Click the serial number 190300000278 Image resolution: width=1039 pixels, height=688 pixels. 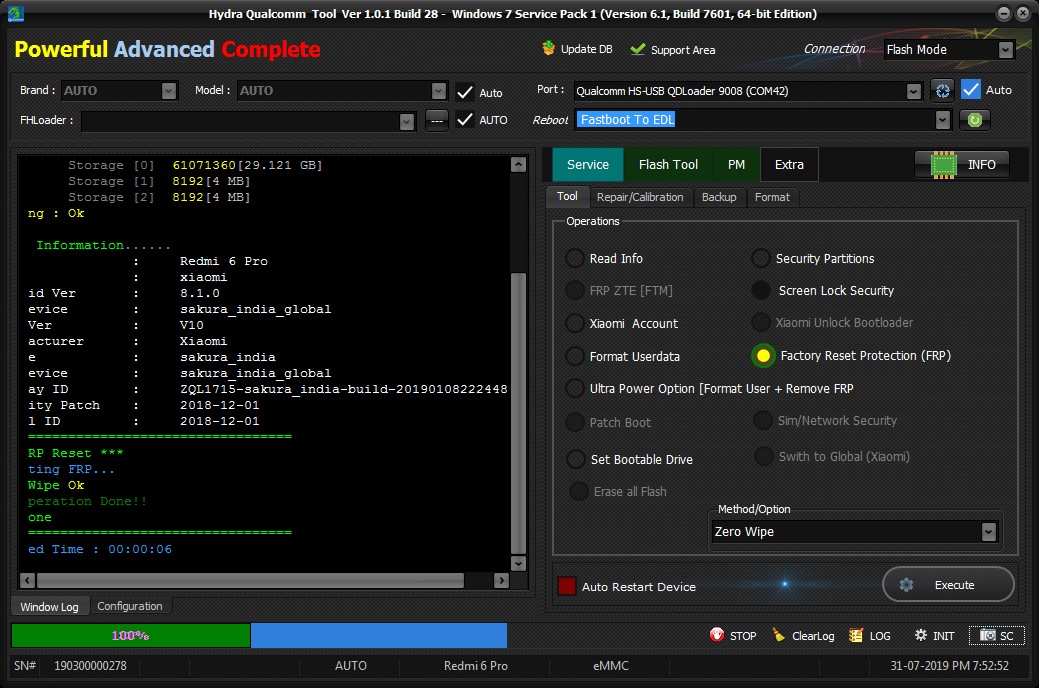(x=90, y=665)
